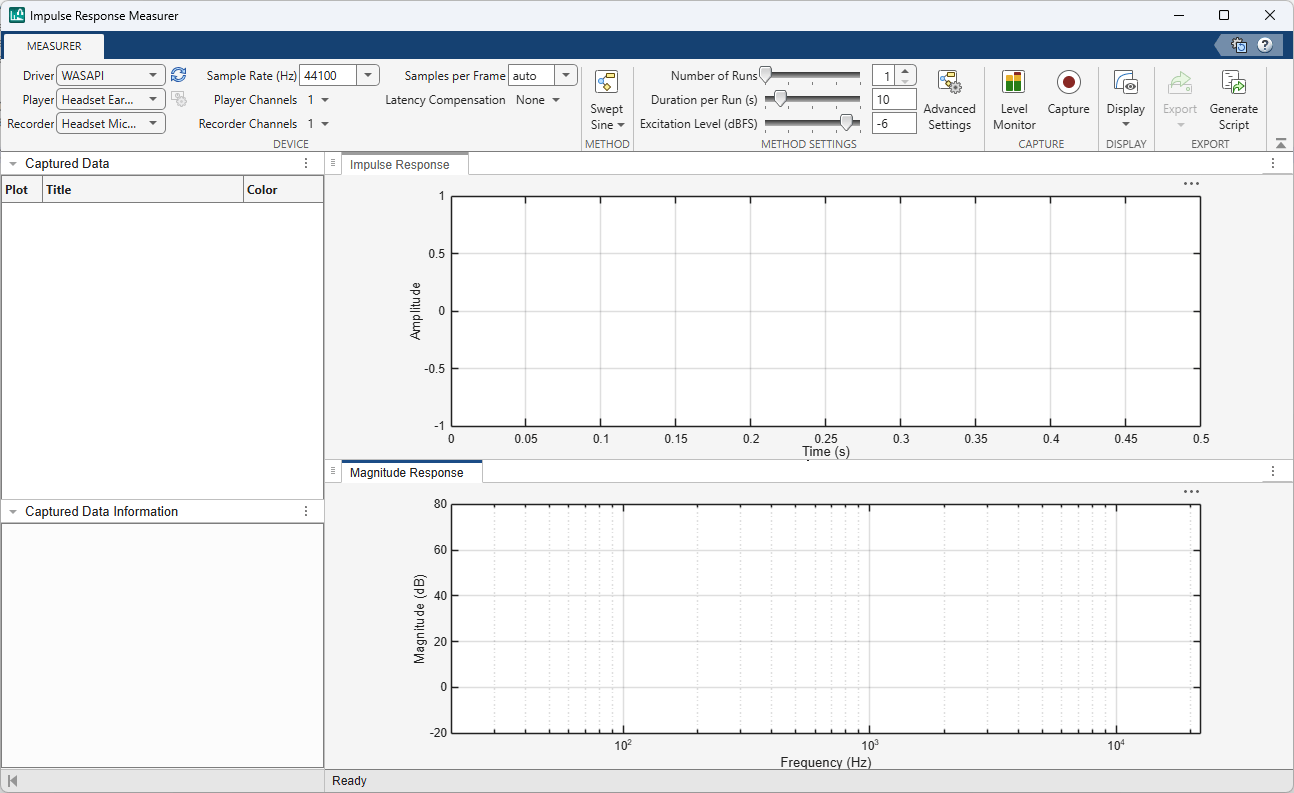Click the Magnitude Response tab drag handle
Viewport: 1294px width, 793px height.
[x=333, y=471]
